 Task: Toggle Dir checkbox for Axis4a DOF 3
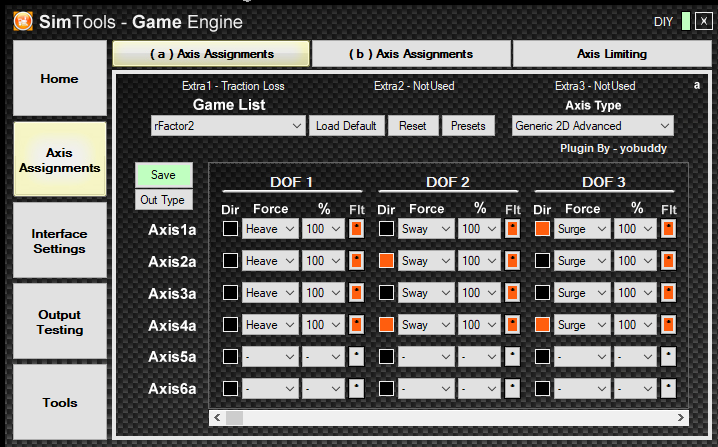[x=542, y=325]
